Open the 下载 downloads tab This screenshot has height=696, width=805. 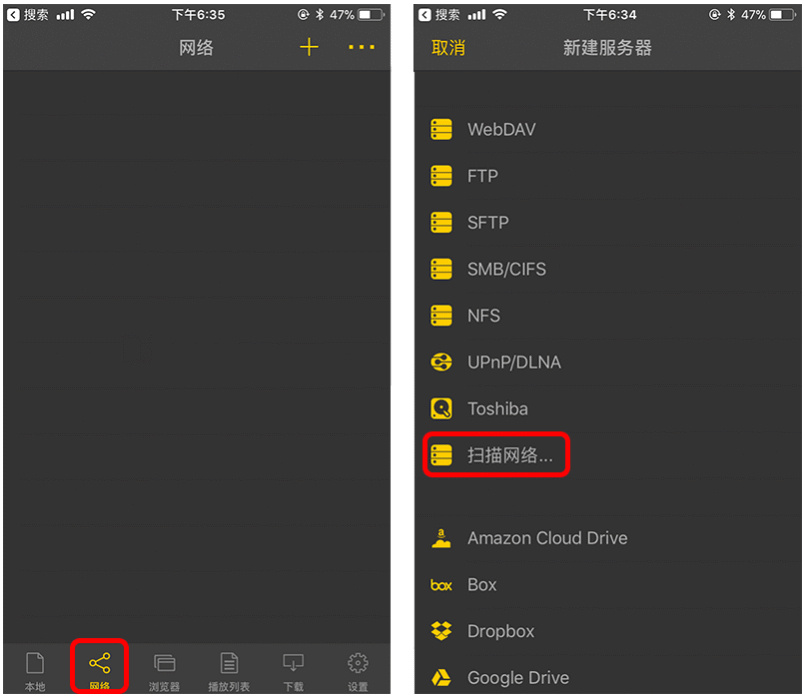click(293, 671)
